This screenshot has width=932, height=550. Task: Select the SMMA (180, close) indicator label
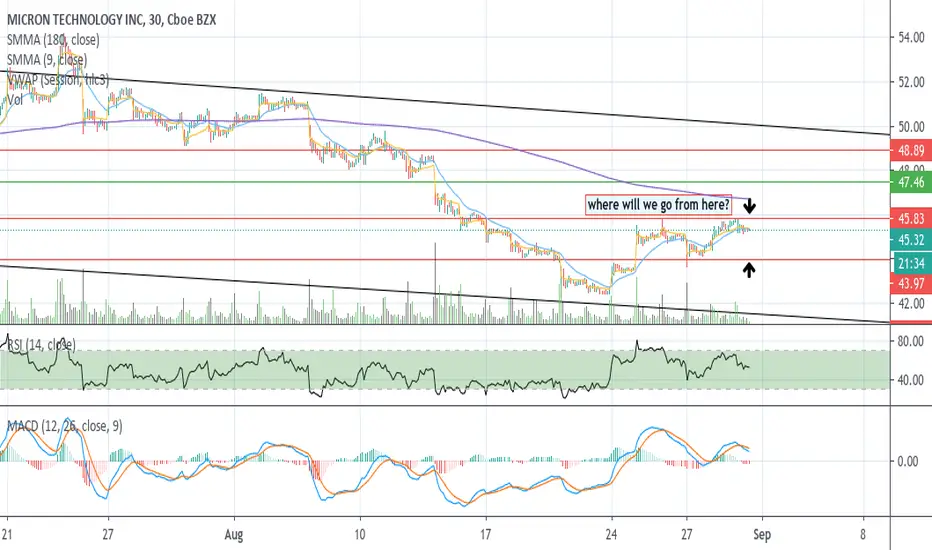[x=53, y=40]
